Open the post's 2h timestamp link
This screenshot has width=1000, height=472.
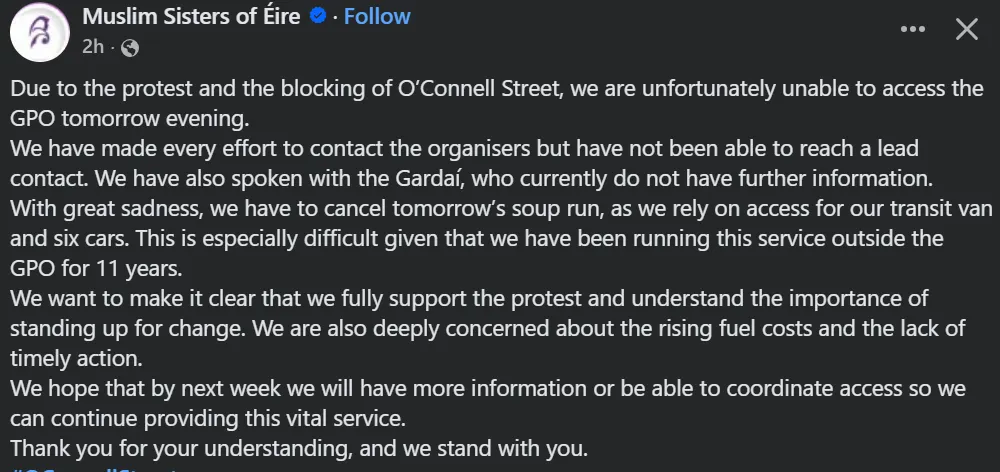pos(92,46)
